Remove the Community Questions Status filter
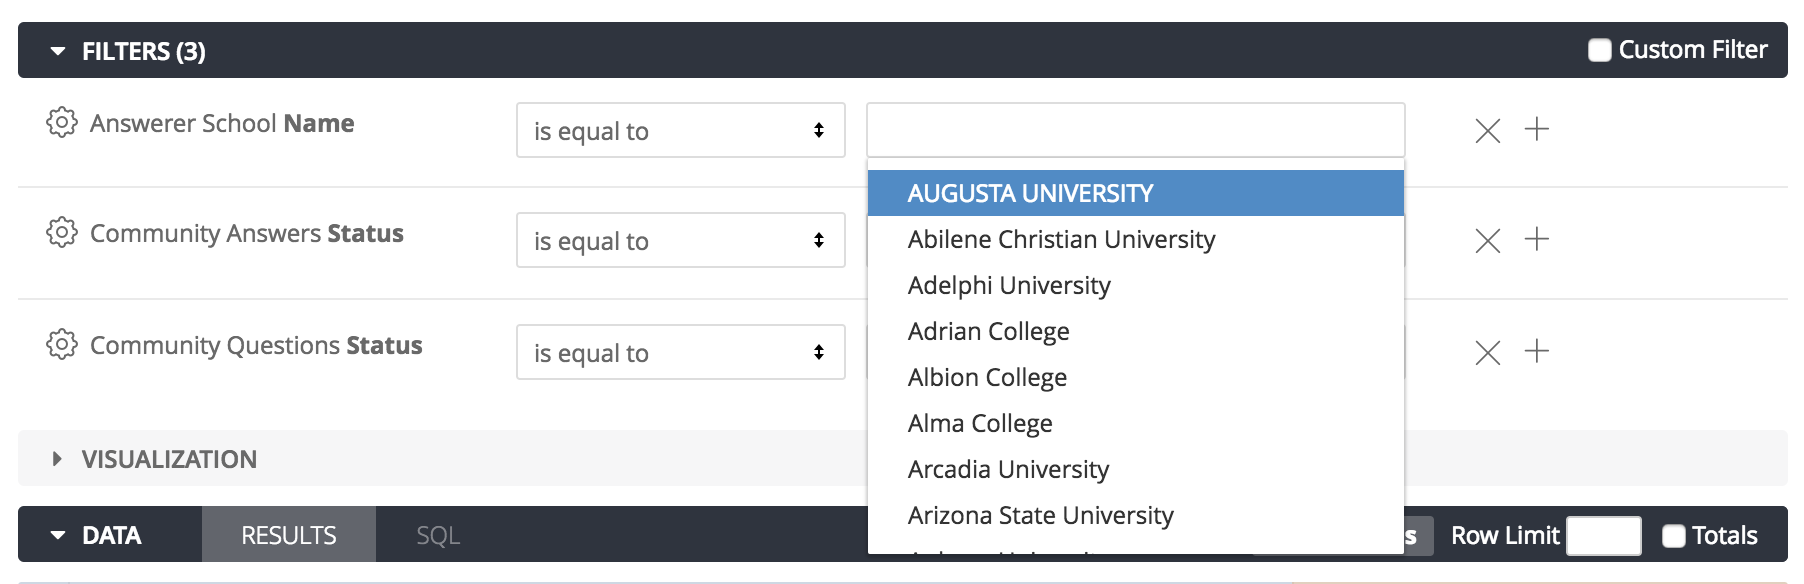This screenshot has height=584, width=1804. click(1488, 352)
